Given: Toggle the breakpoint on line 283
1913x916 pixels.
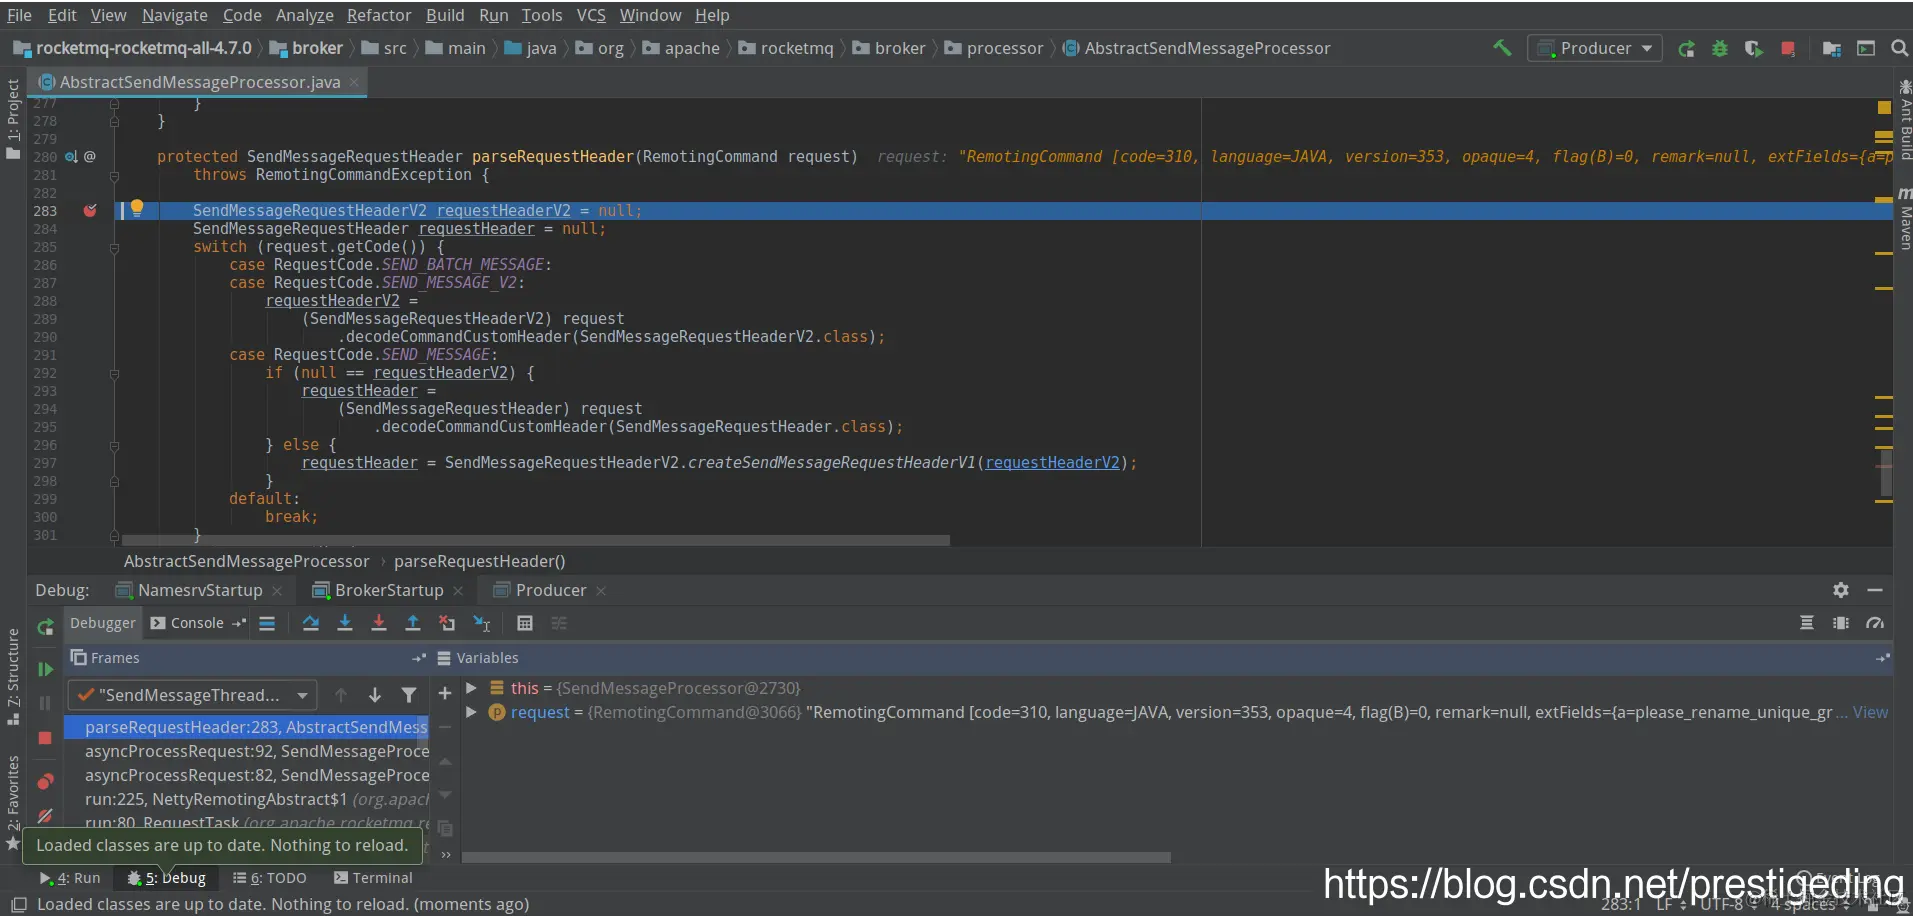Looking at the screenshot, I should point(90,210).
